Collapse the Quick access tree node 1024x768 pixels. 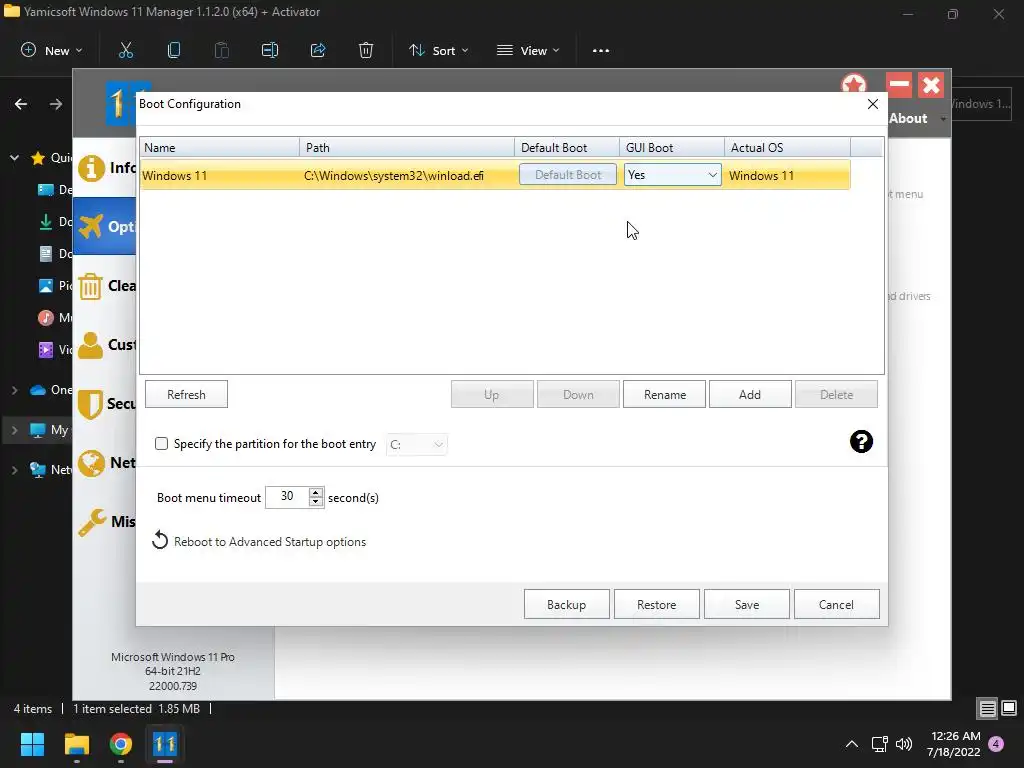(x=14, y=157)
